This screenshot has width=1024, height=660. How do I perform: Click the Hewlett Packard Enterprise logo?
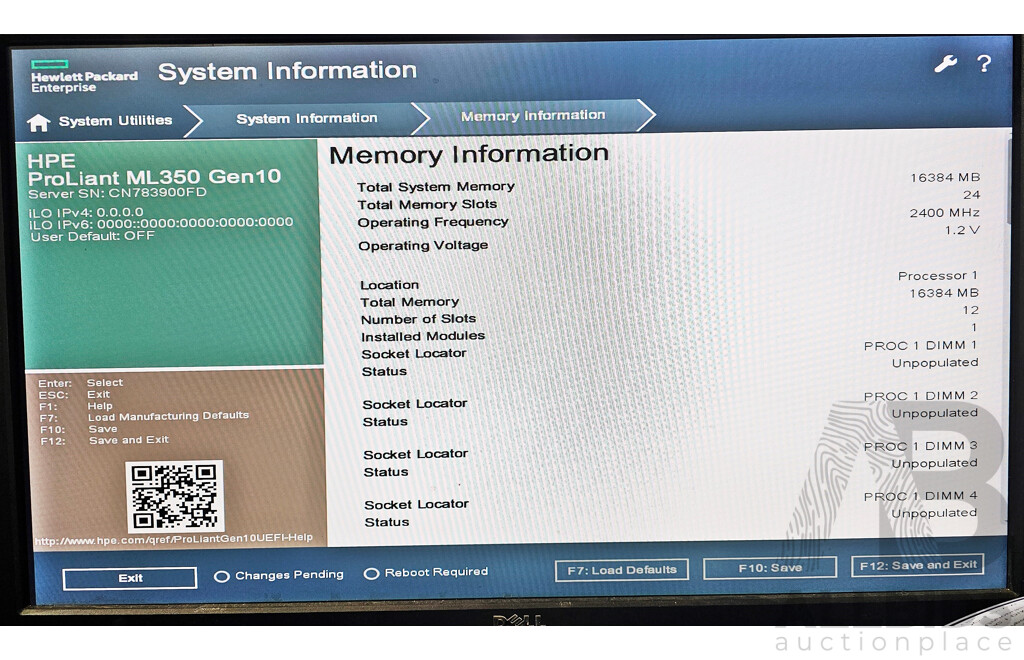(84, 76)
